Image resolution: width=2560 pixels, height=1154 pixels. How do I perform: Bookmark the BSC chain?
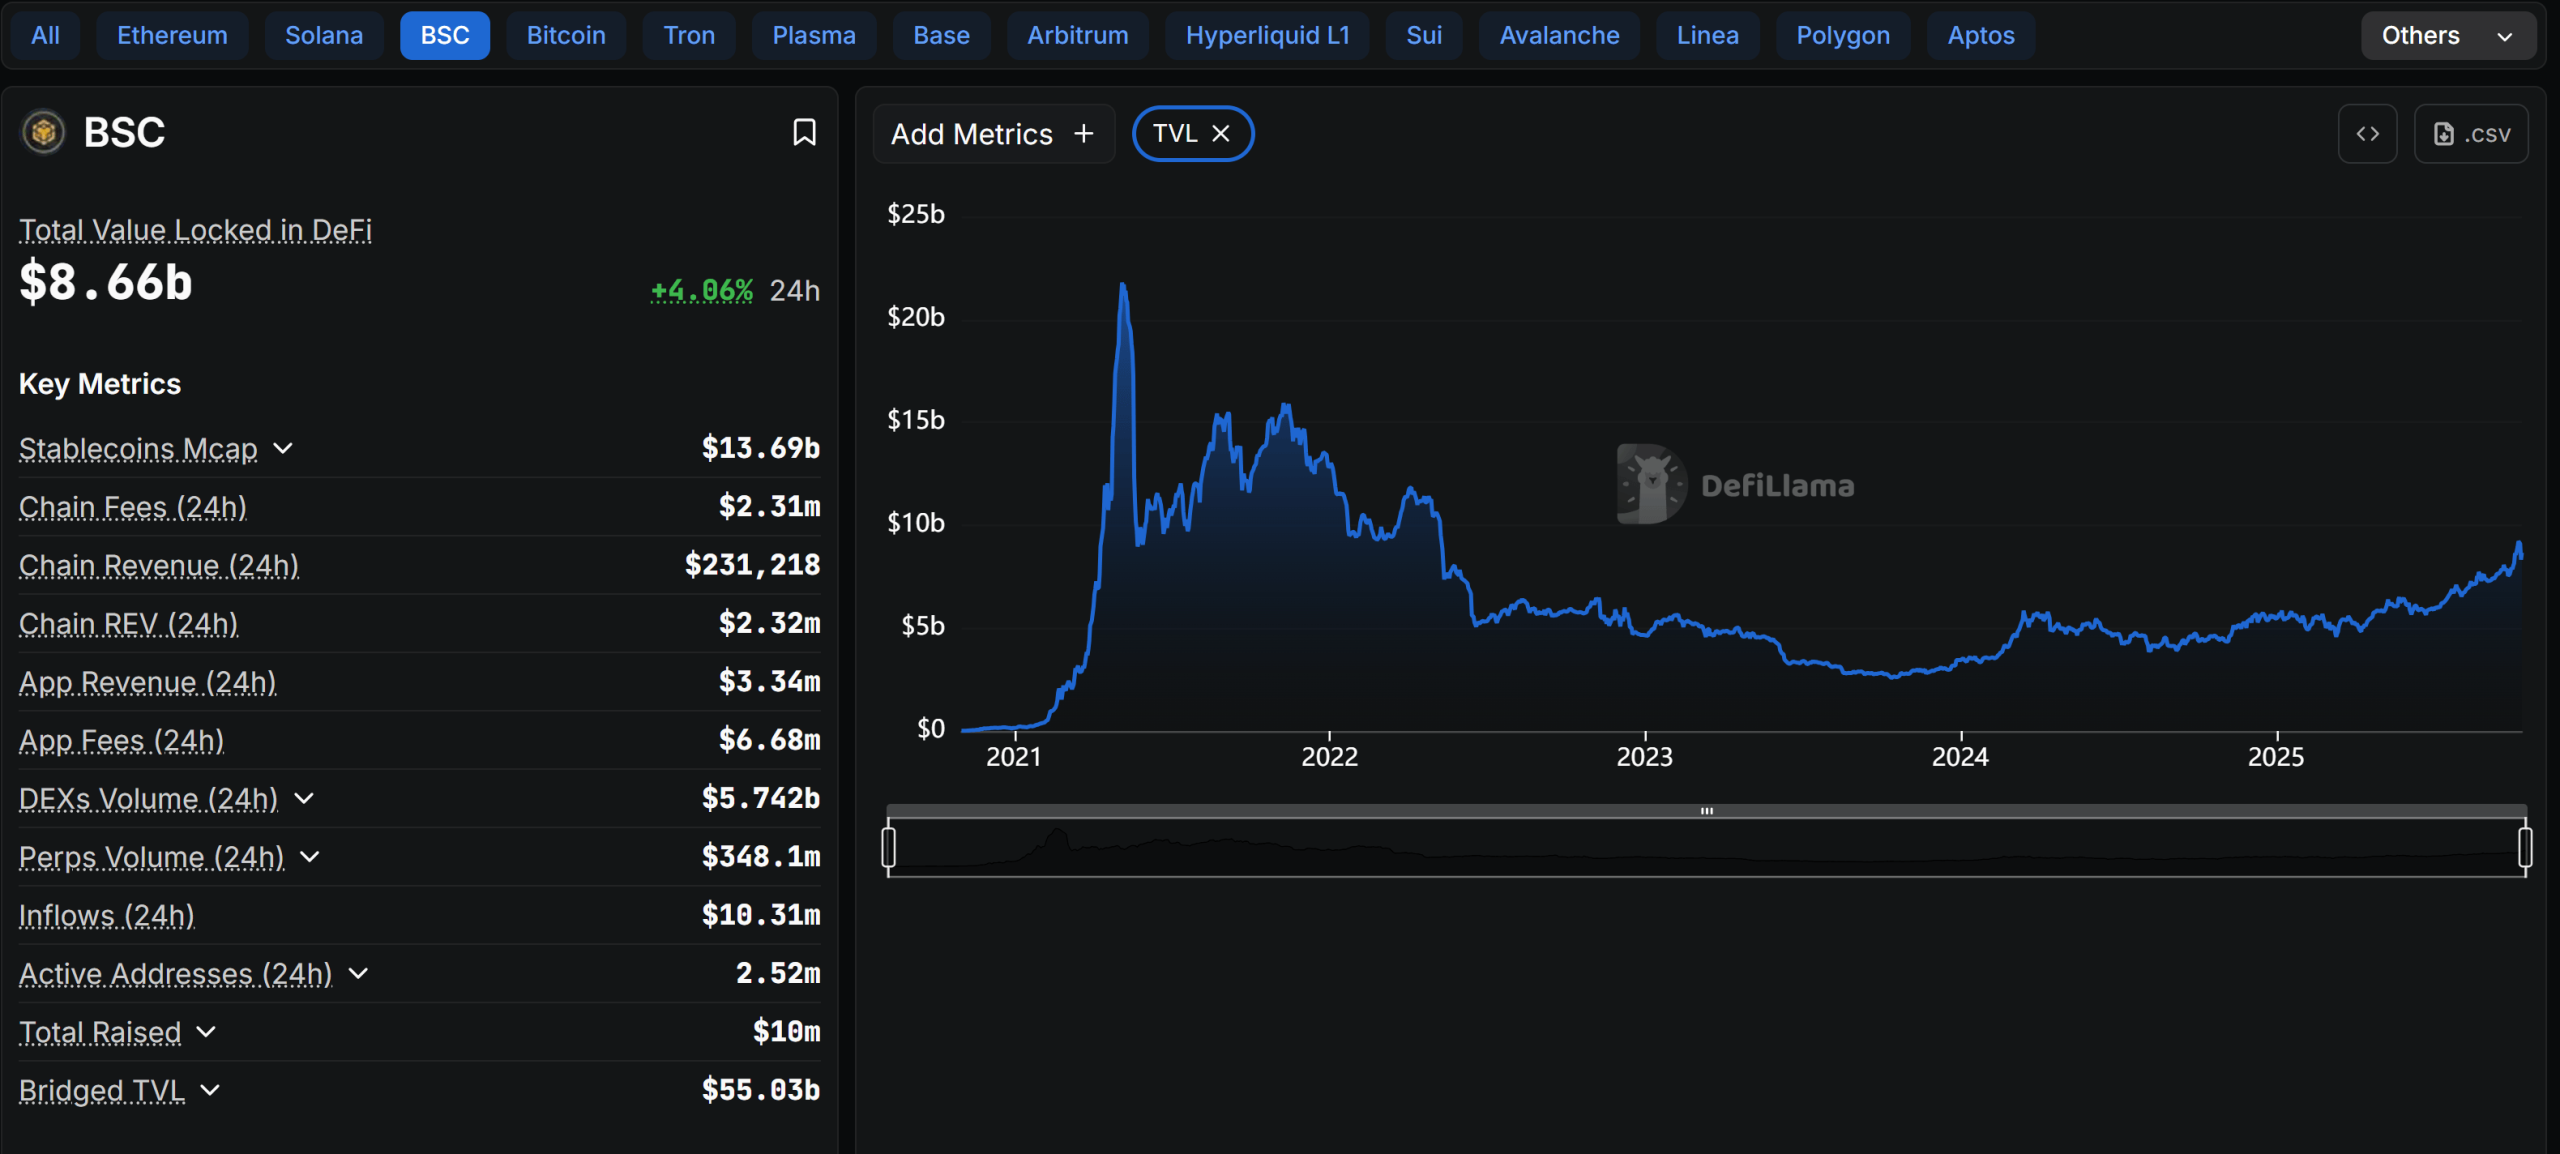[804, 132]
